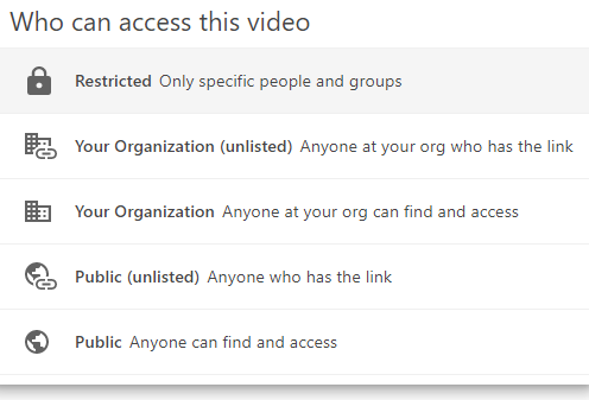Click the plain building organization icon
This screenshot has width=590, height=400.
(x=38, y=211)
